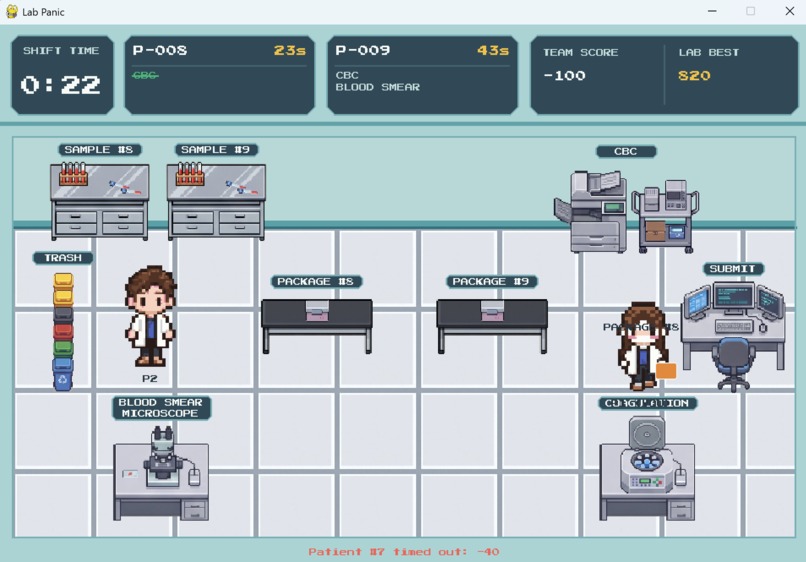This screenshot has height=562, width=806.
Task: Click the coagulation station label
Action: pyautogui.click(x=647, y=403)
